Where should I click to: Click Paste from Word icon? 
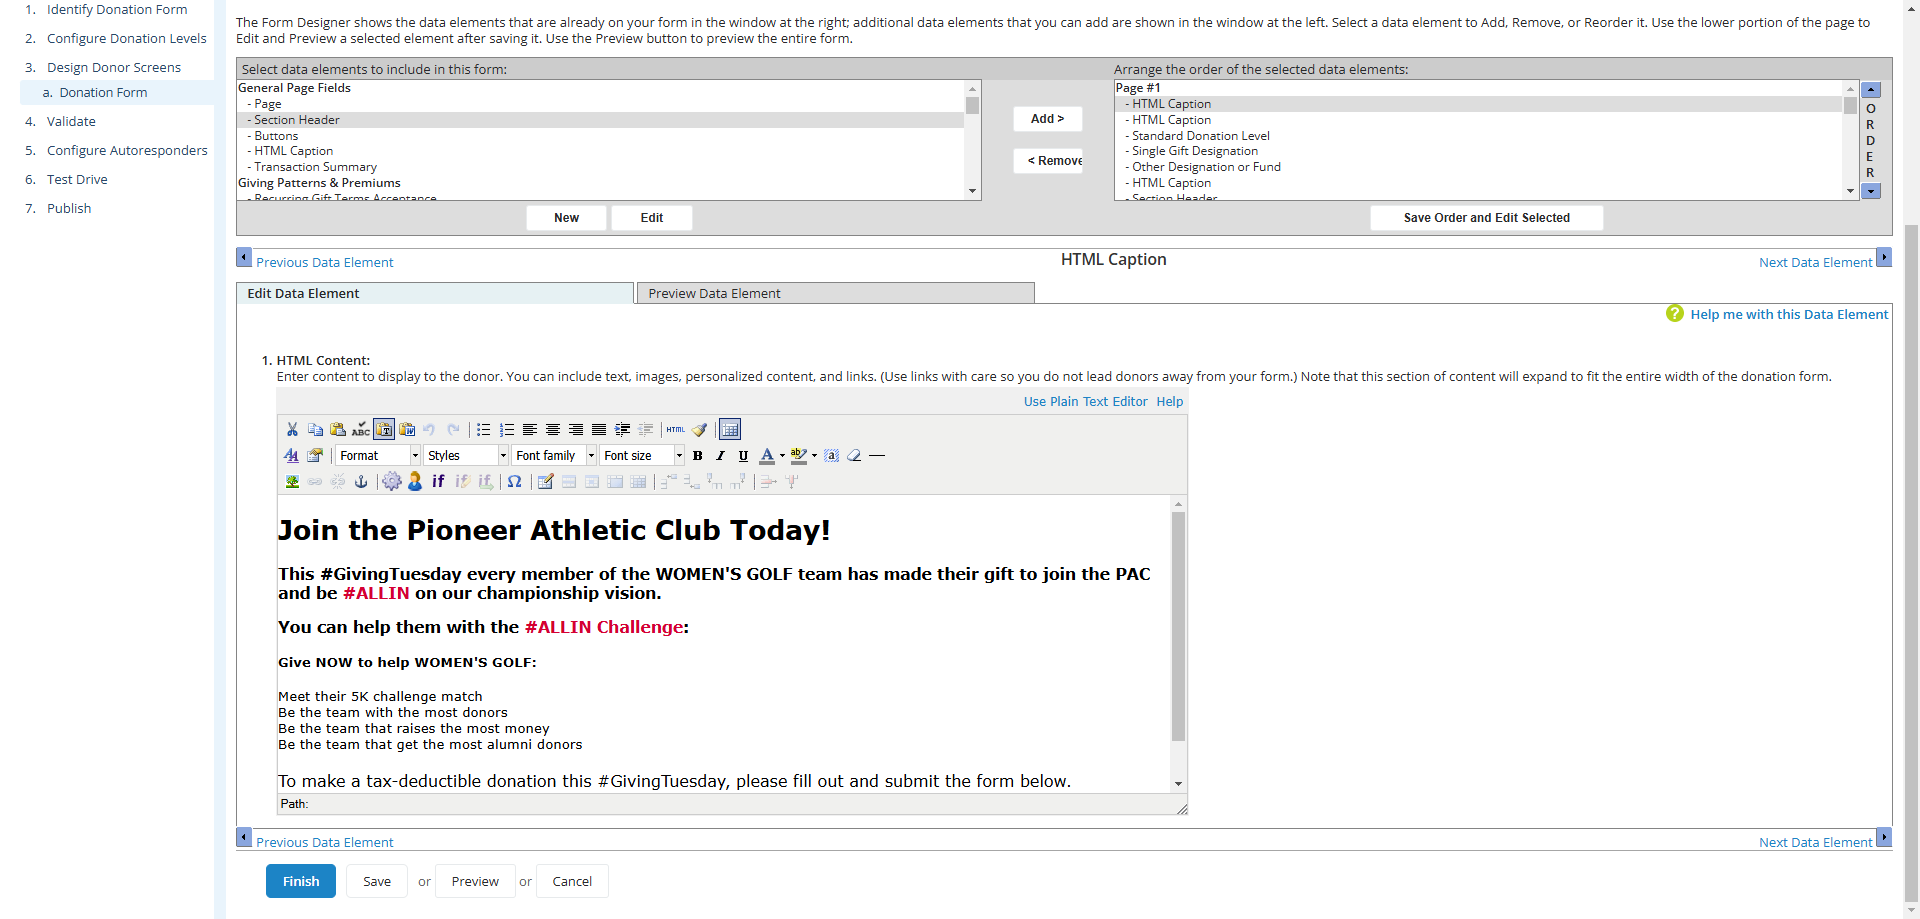point(407,429)
